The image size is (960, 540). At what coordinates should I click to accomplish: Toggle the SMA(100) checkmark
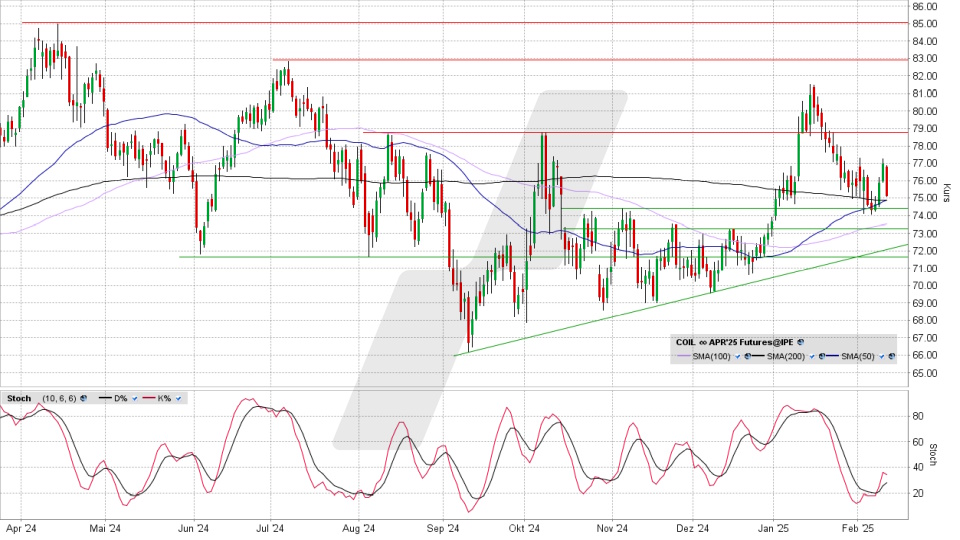pos(738,356)
